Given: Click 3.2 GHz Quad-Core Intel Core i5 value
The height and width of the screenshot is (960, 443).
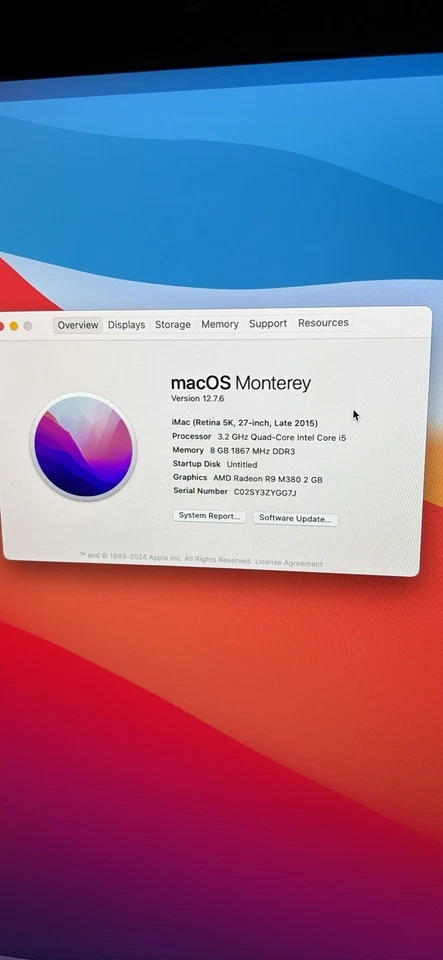Looking at the screenshot, I should click(282, 437).
